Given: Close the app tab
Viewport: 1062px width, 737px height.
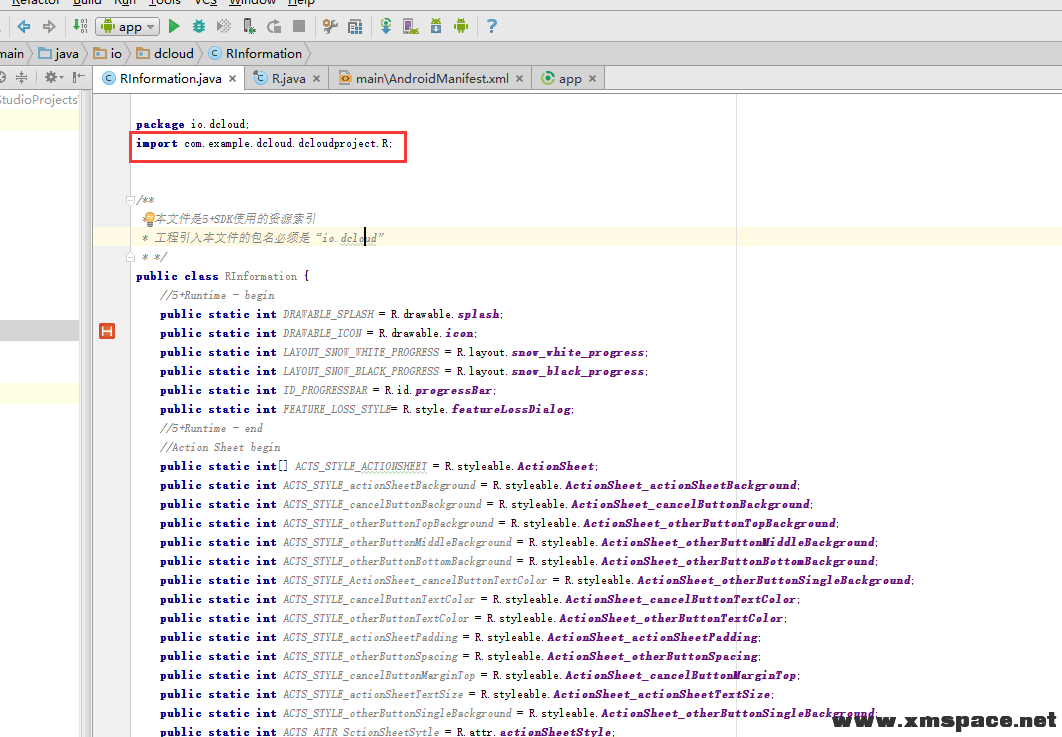Looking at the screenshot, I should 593,79.
